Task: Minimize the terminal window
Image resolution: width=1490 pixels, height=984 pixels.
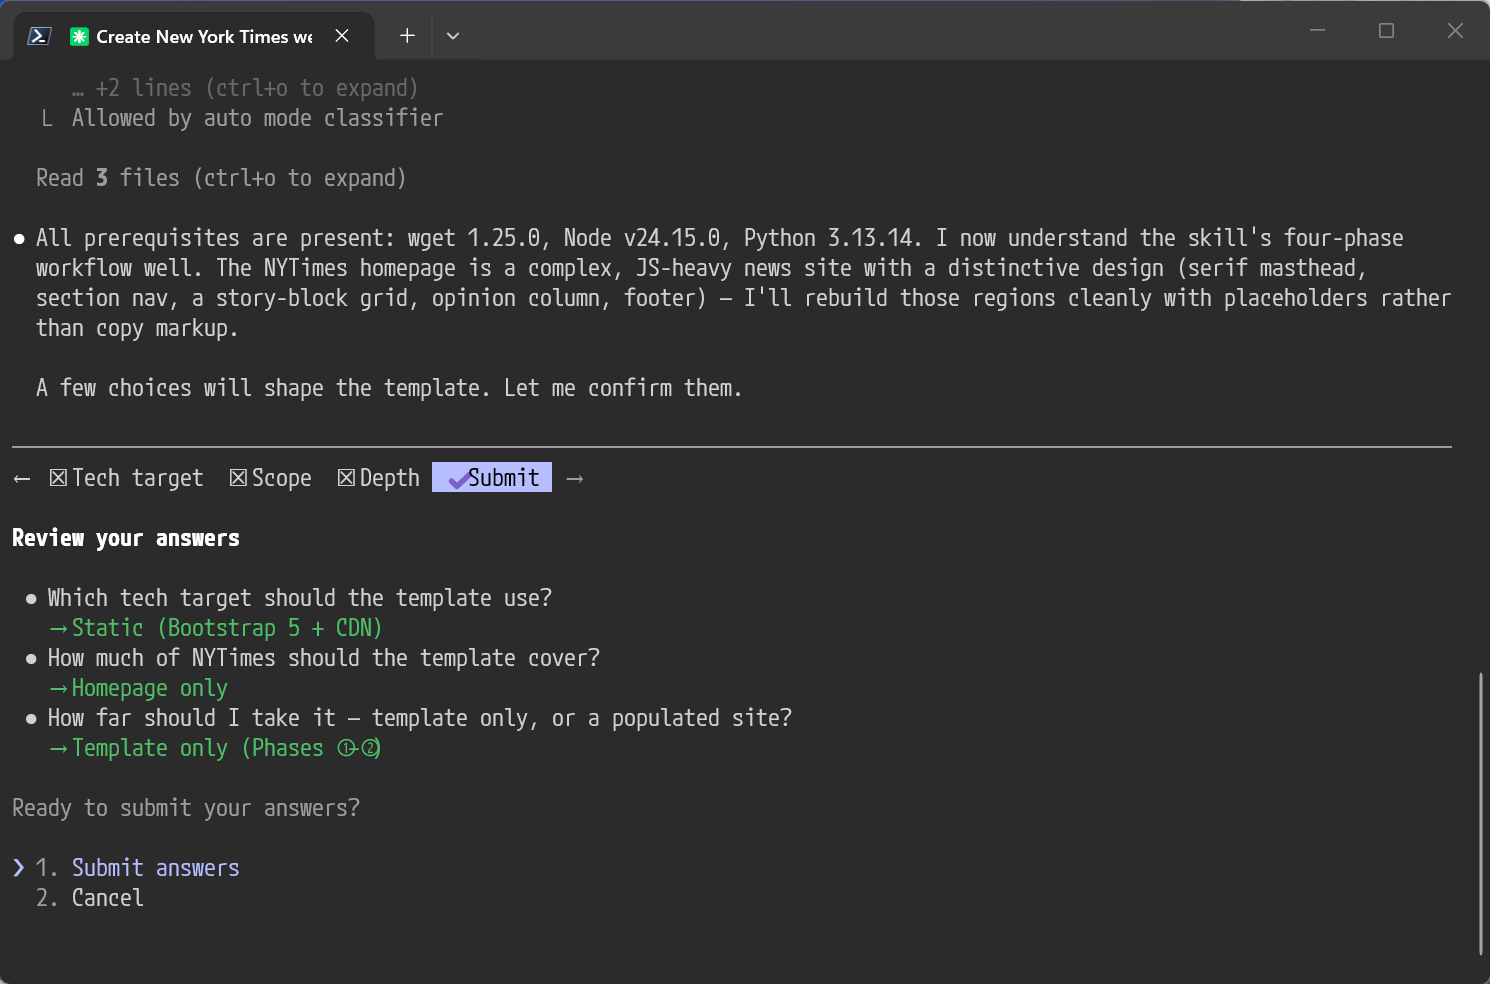Action: [1318, 30]
